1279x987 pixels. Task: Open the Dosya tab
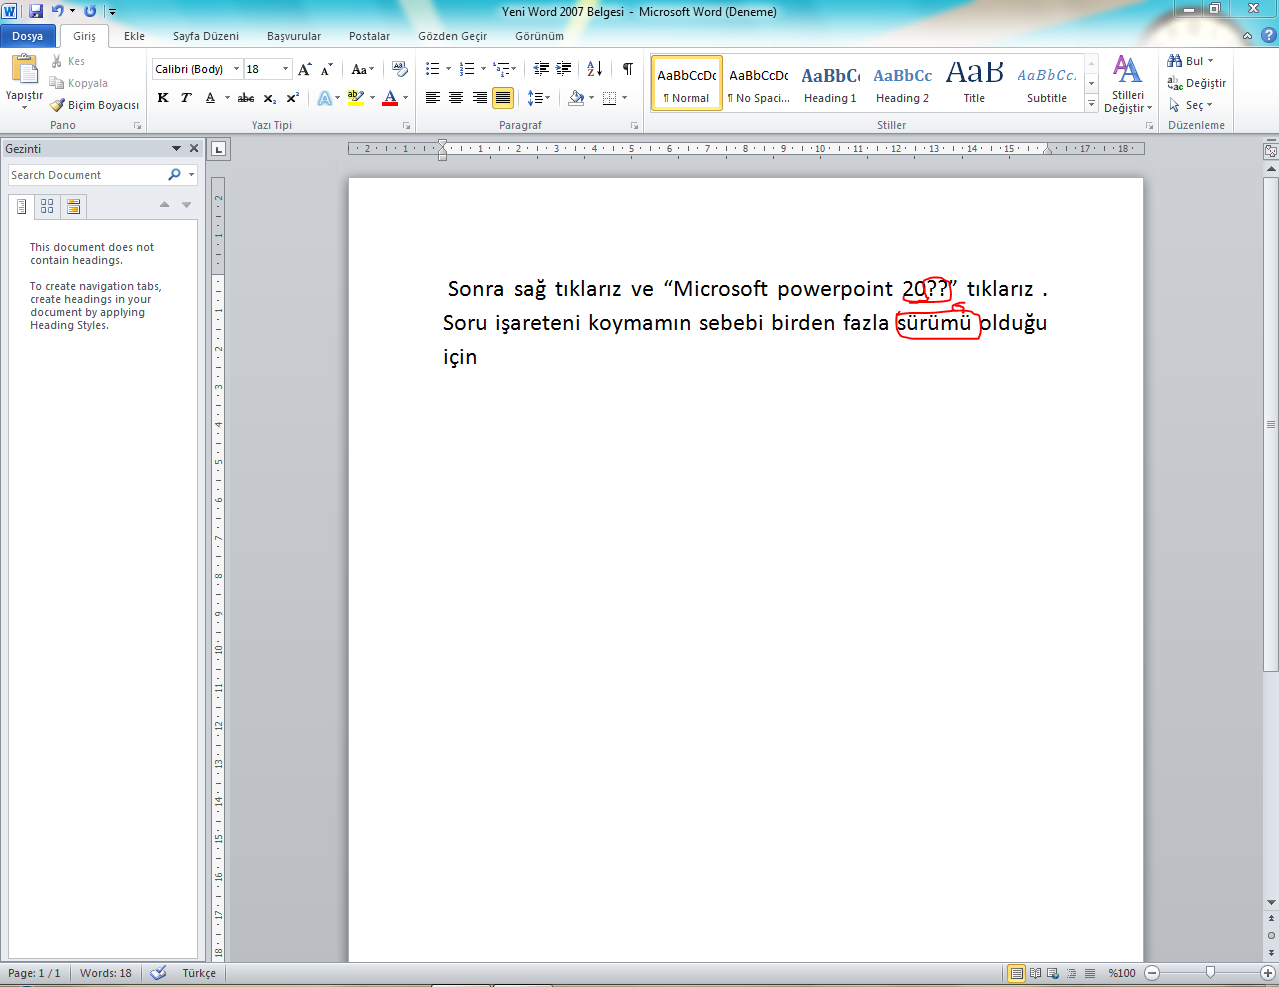point(28,36)
